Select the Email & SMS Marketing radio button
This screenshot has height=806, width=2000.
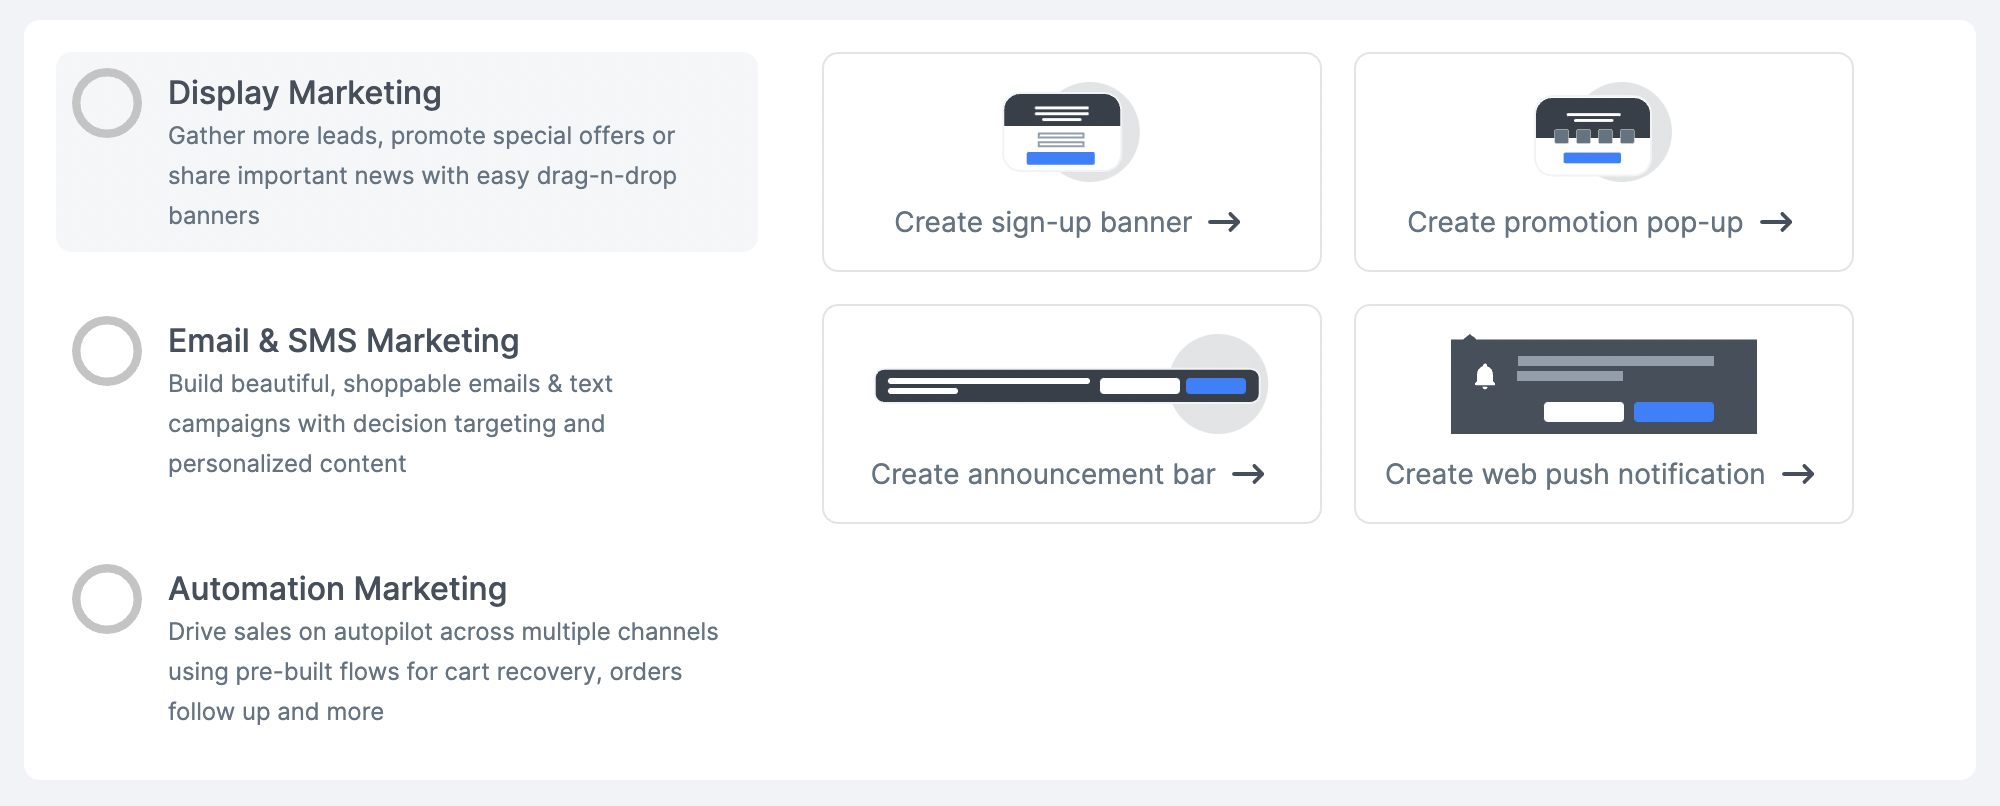tap(107, 351)
